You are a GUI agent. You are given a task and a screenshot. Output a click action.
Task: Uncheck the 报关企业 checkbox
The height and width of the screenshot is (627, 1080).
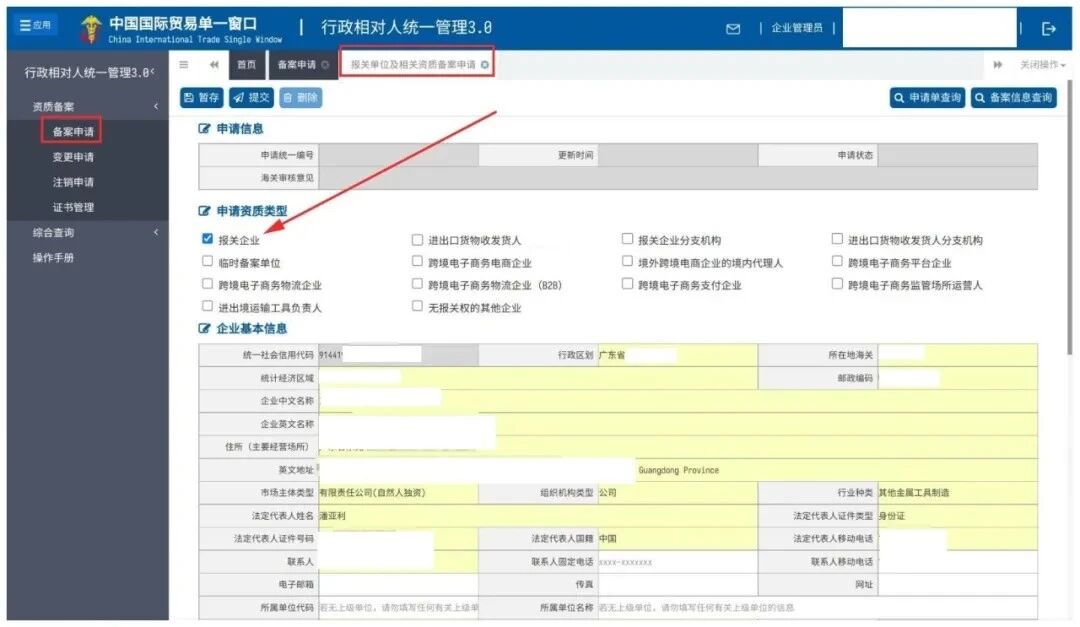point(208,240)
